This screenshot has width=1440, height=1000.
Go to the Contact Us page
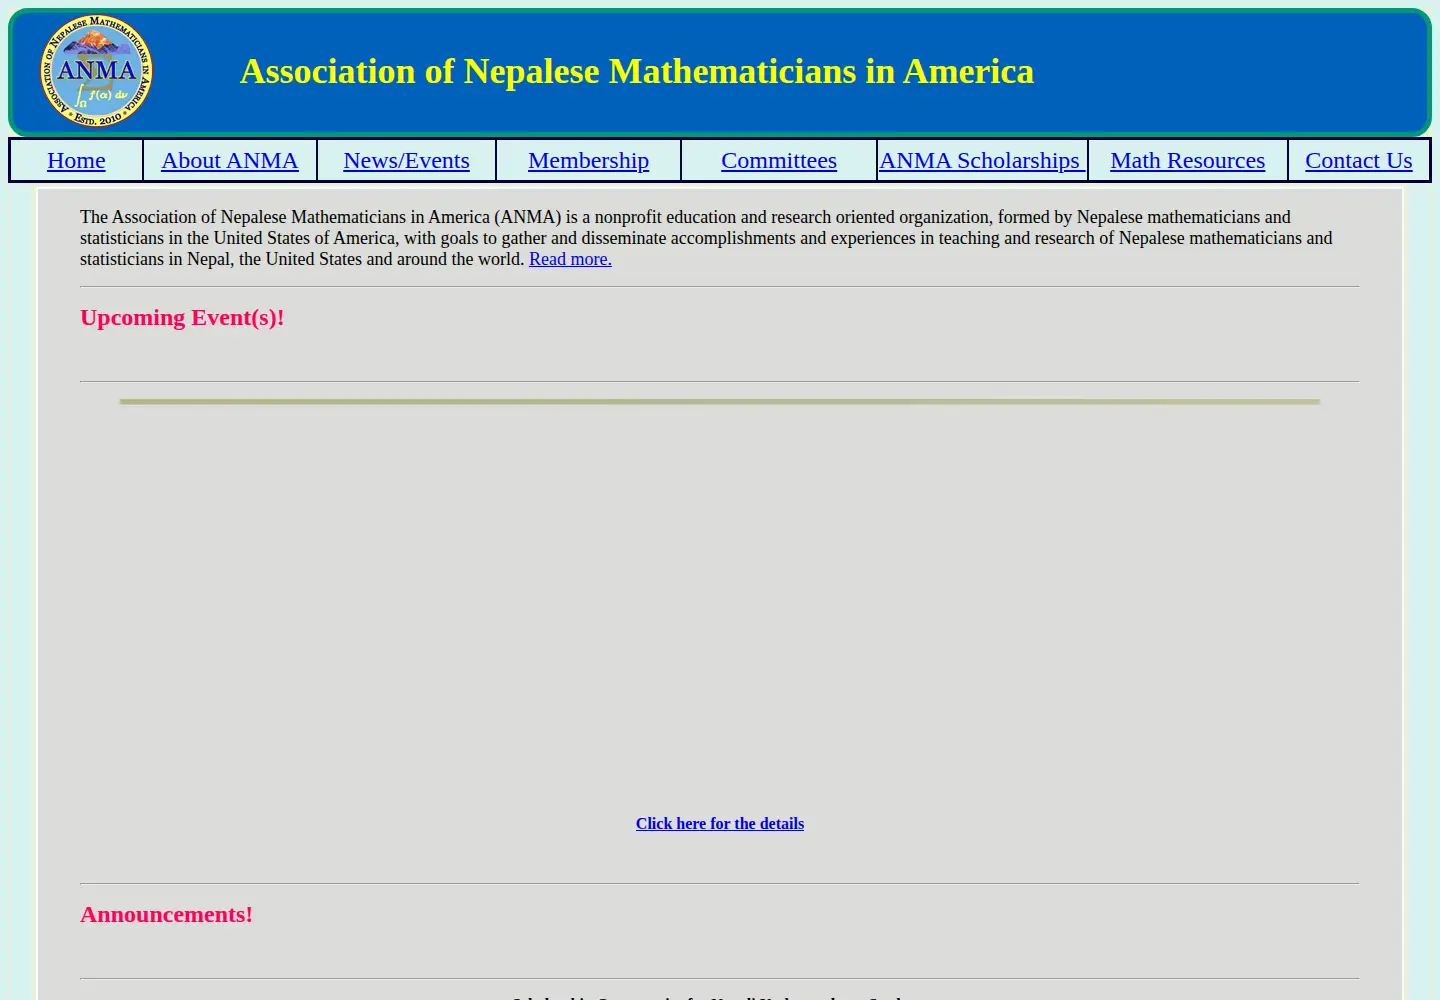tap(1358, 160)
